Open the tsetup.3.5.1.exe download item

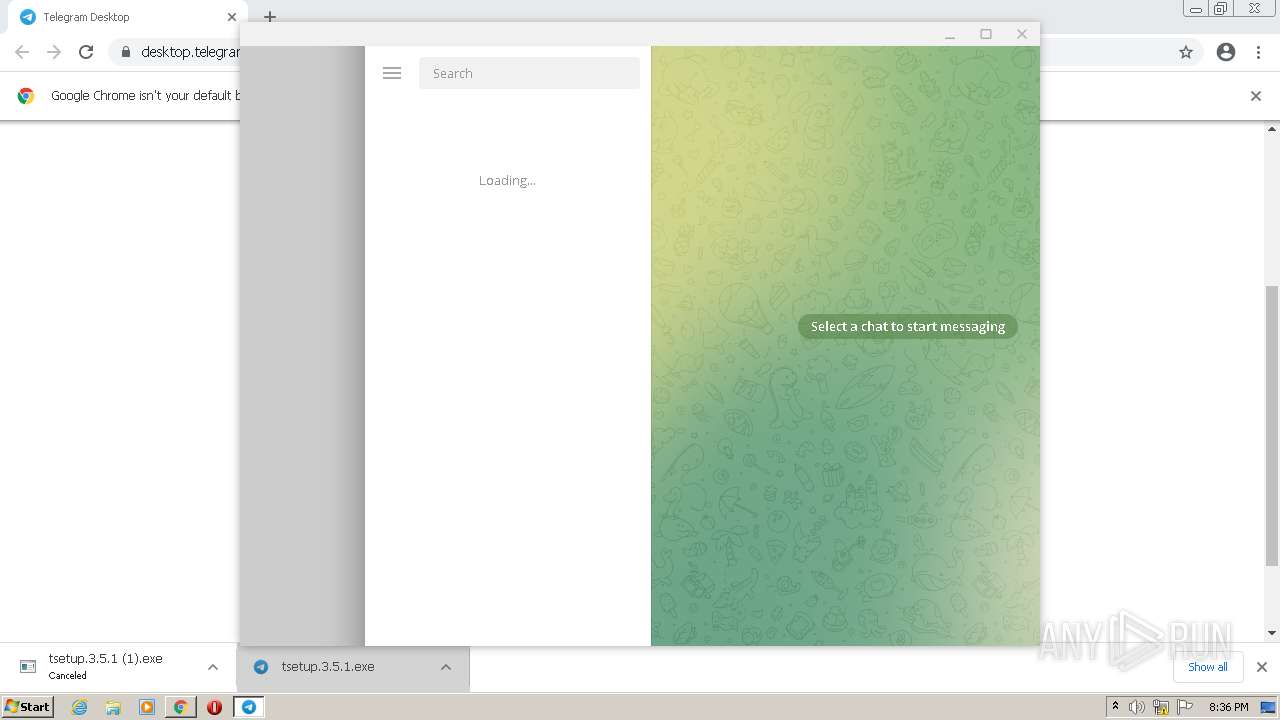click(x=328, y=667)
